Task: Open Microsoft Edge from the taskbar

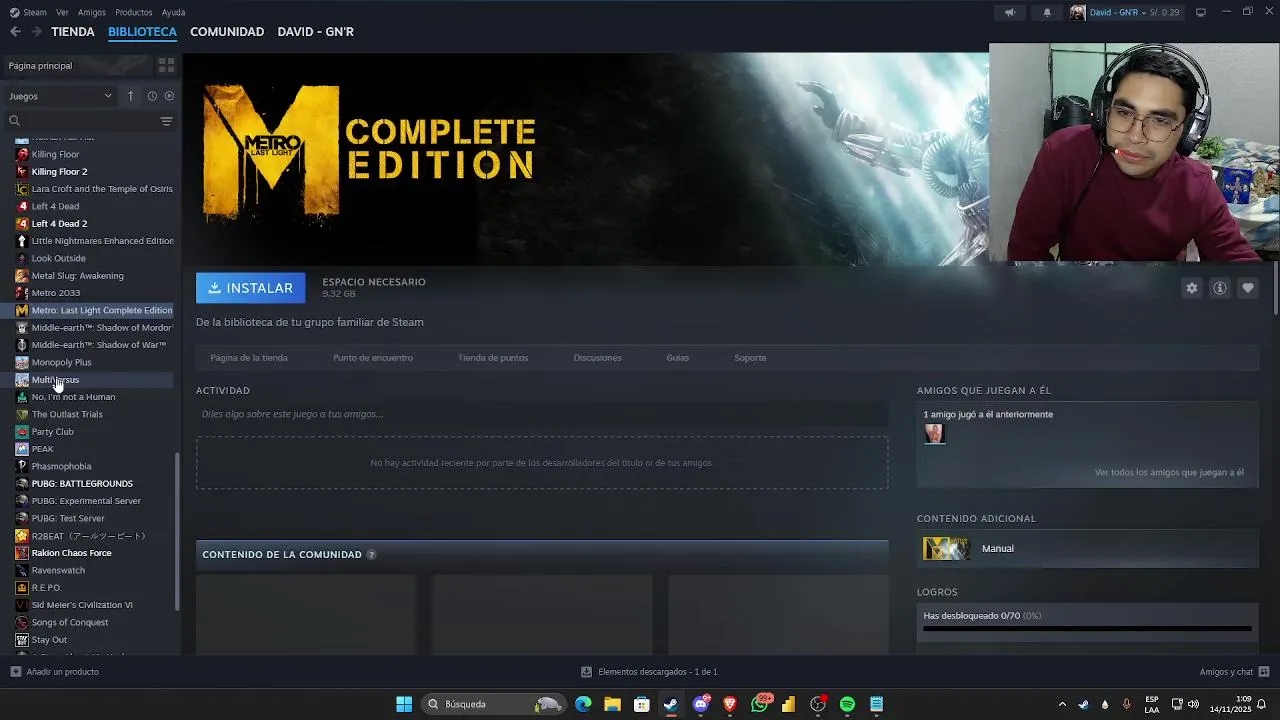Action: click(x=583, y=704)
